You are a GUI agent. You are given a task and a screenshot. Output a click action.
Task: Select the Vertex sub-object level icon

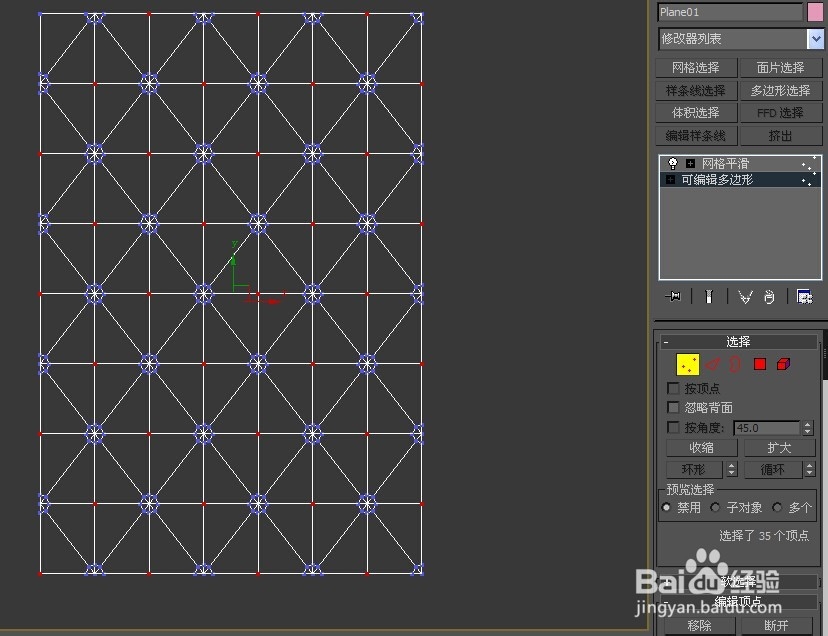click(x=688, y=364)
